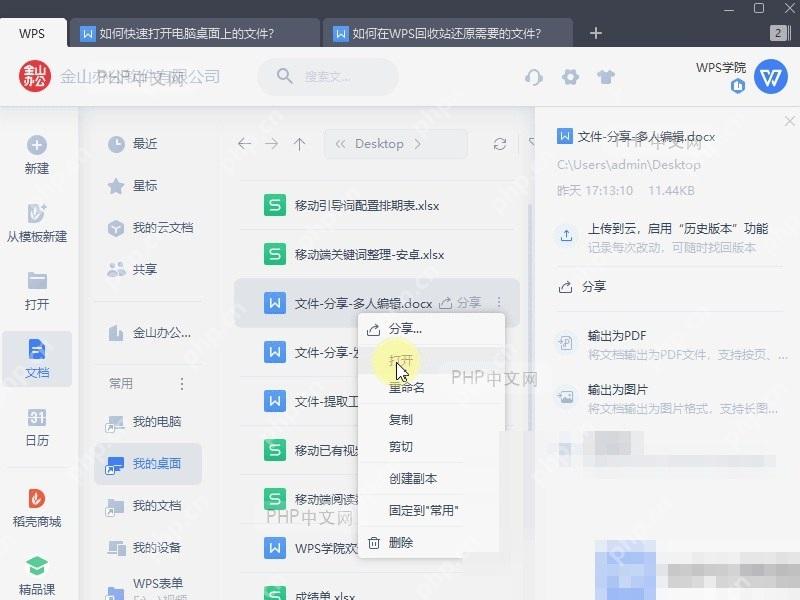The image size is (800, 600).
Task: Open the 常用 section options dots
Action: pyautogui.click(x=182, y=384)
